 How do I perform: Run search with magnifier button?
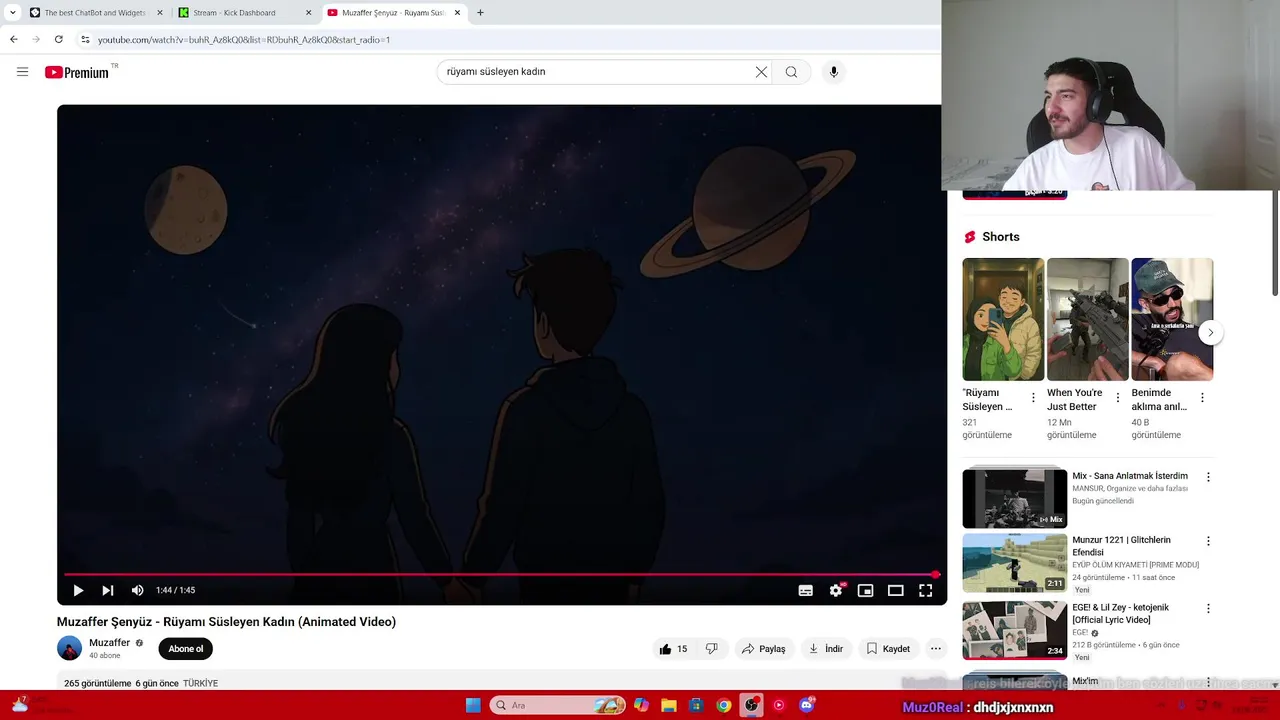point(791,72)
